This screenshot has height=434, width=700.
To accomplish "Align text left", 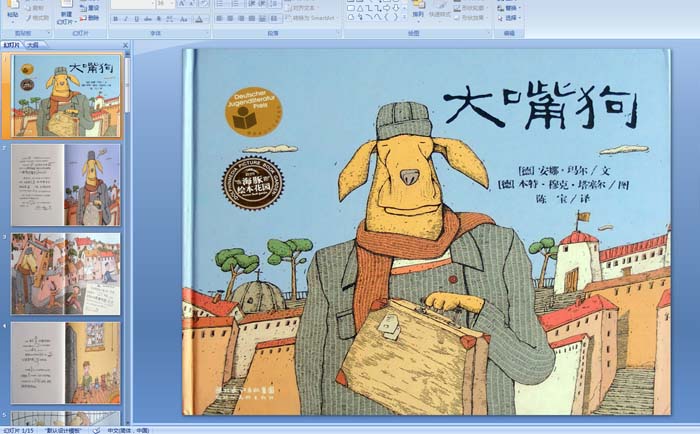I will click(x=219, y=18).
